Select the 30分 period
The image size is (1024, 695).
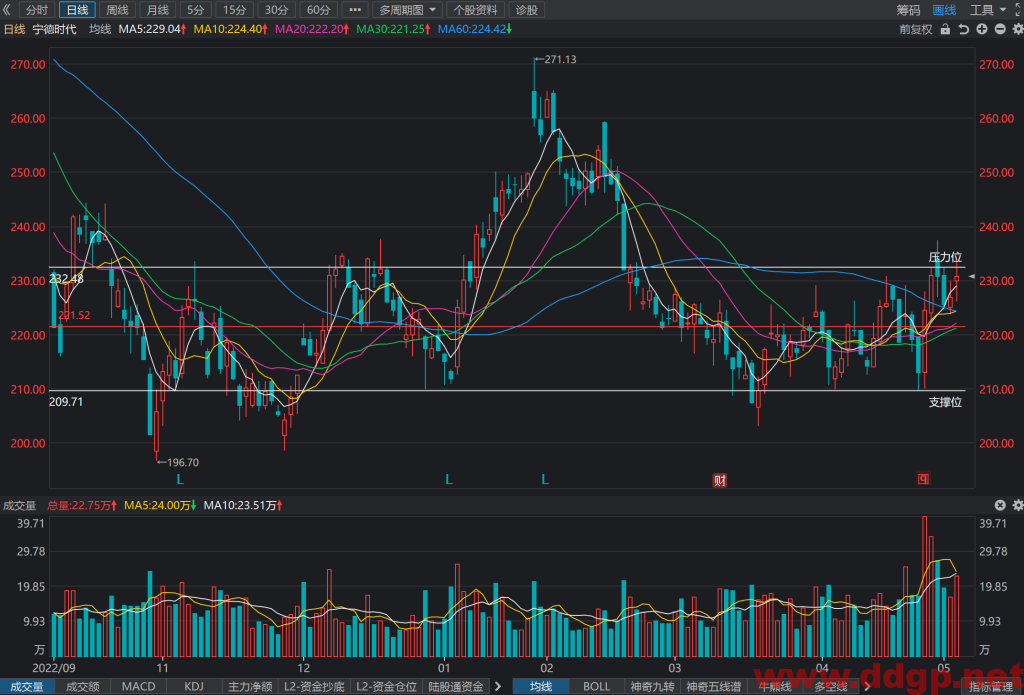point(276,10)
